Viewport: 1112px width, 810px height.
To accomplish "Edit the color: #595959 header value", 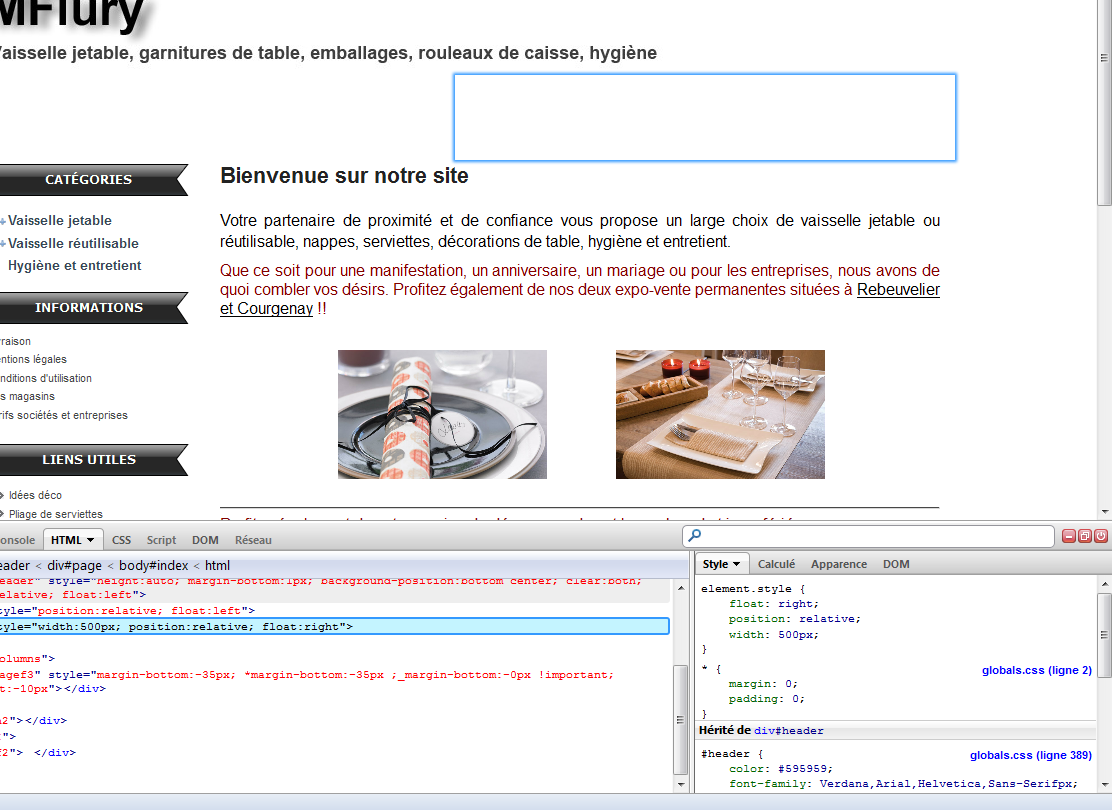I will (x=801, y=769).
